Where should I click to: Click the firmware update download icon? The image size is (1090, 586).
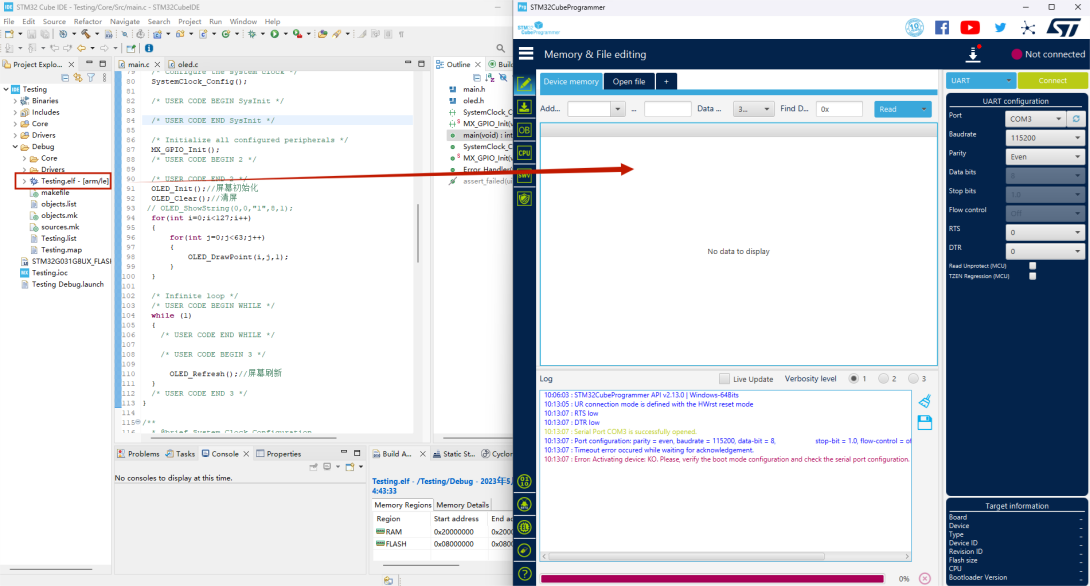pos(973,54)
